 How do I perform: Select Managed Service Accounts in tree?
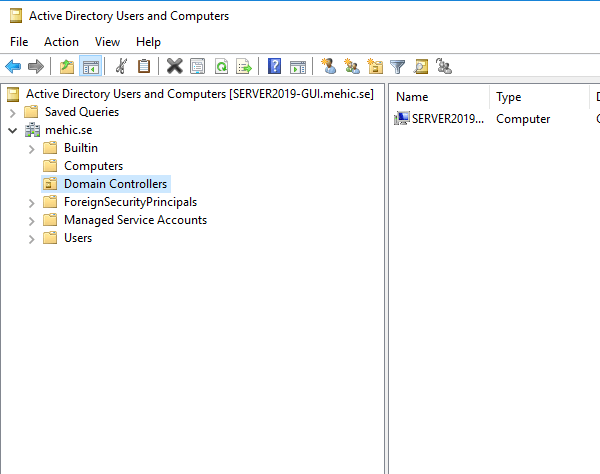[135, 220]
